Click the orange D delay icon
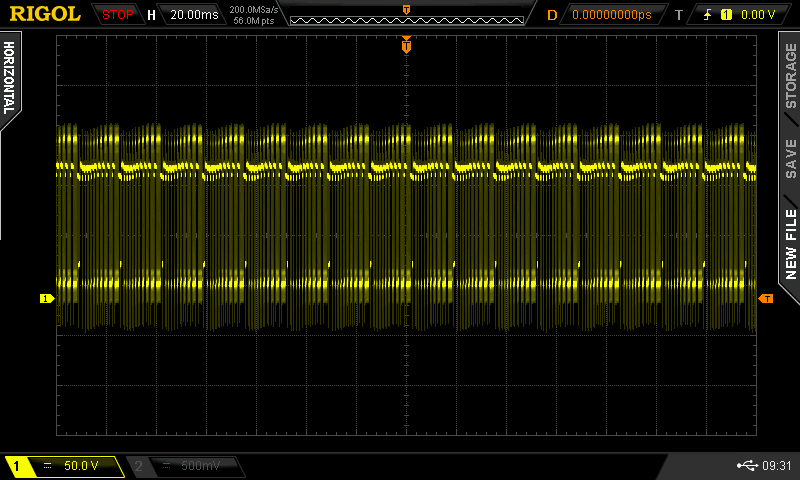This screenshot has height=480, width=800. coord(552,15)
